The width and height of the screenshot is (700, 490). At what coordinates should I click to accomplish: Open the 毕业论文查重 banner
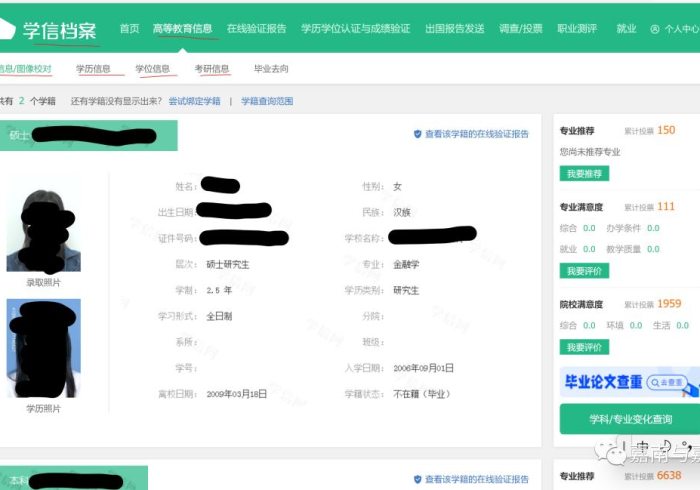click(629, 382)
